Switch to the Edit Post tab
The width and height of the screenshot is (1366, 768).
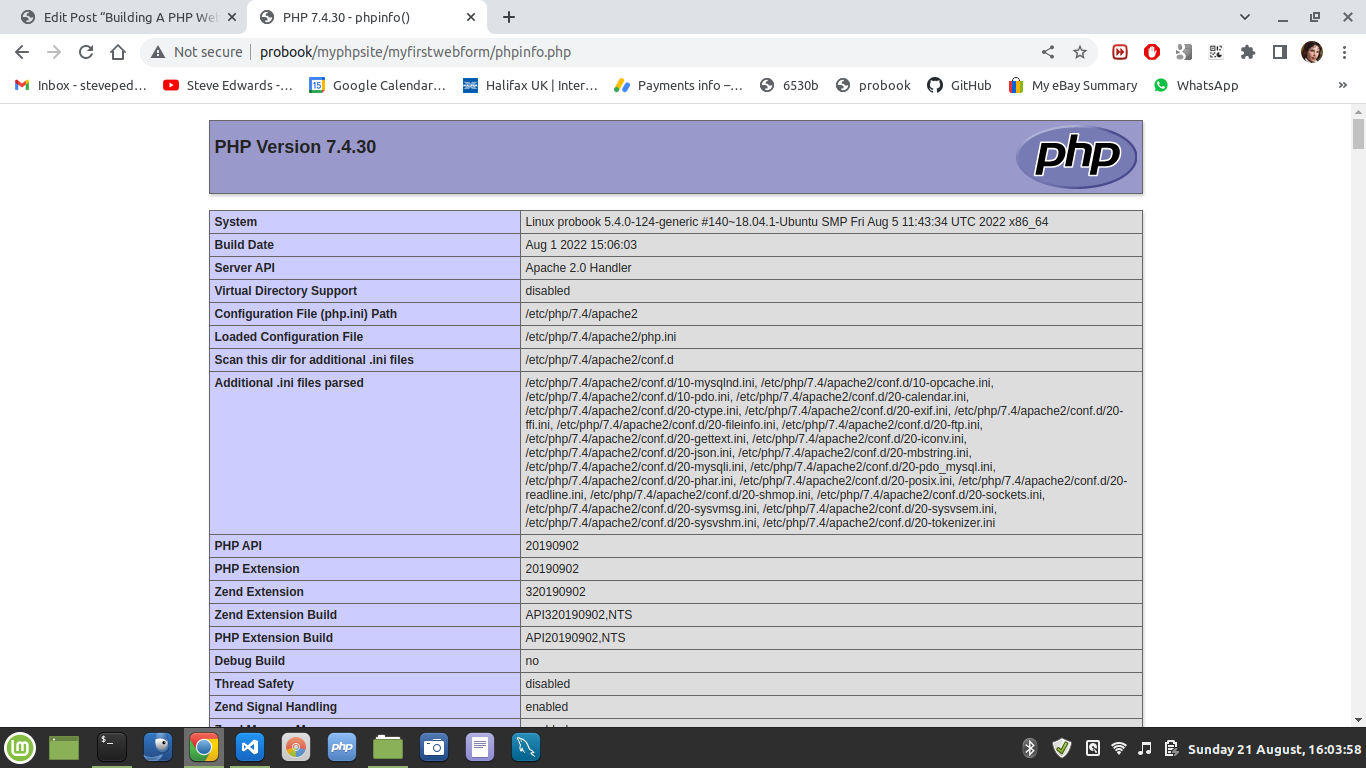(x=130, y=17)
